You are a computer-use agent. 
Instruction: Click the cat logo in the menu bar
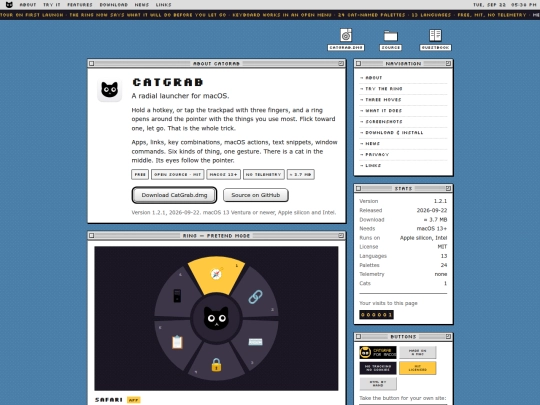tap(9, 4)
